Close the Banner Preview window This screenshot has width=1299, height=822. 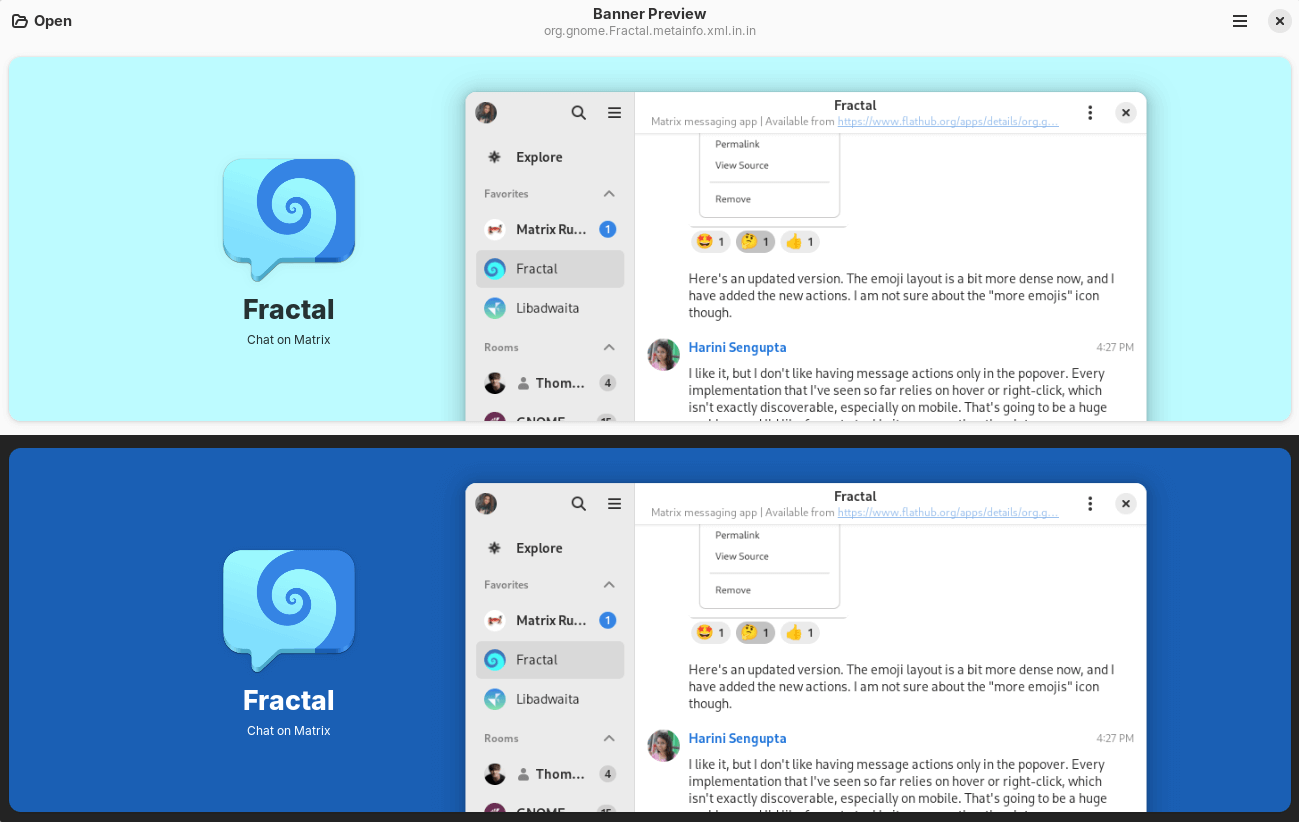click(x=1279, y=21)
